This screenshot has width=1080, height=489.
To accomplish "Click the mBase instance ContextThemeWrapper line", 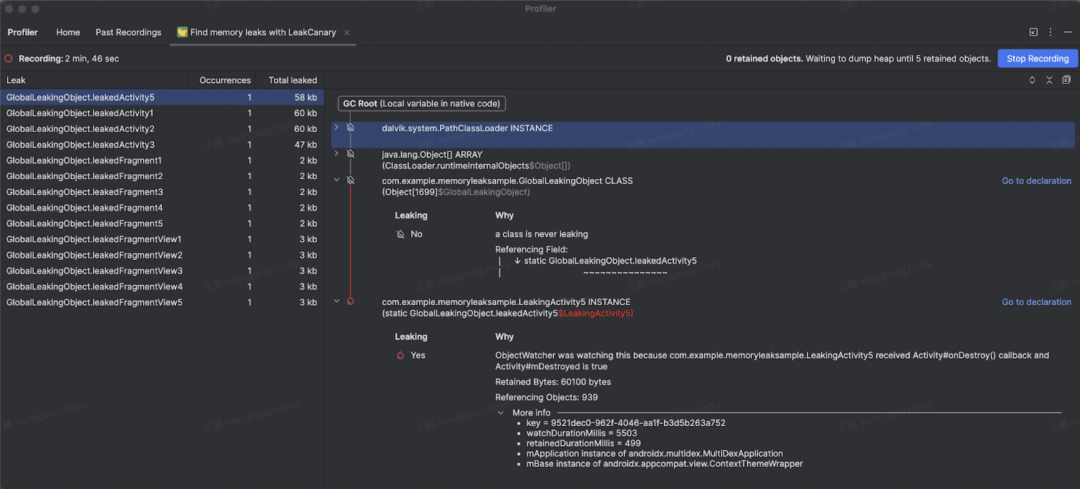I will coord(663,464).
